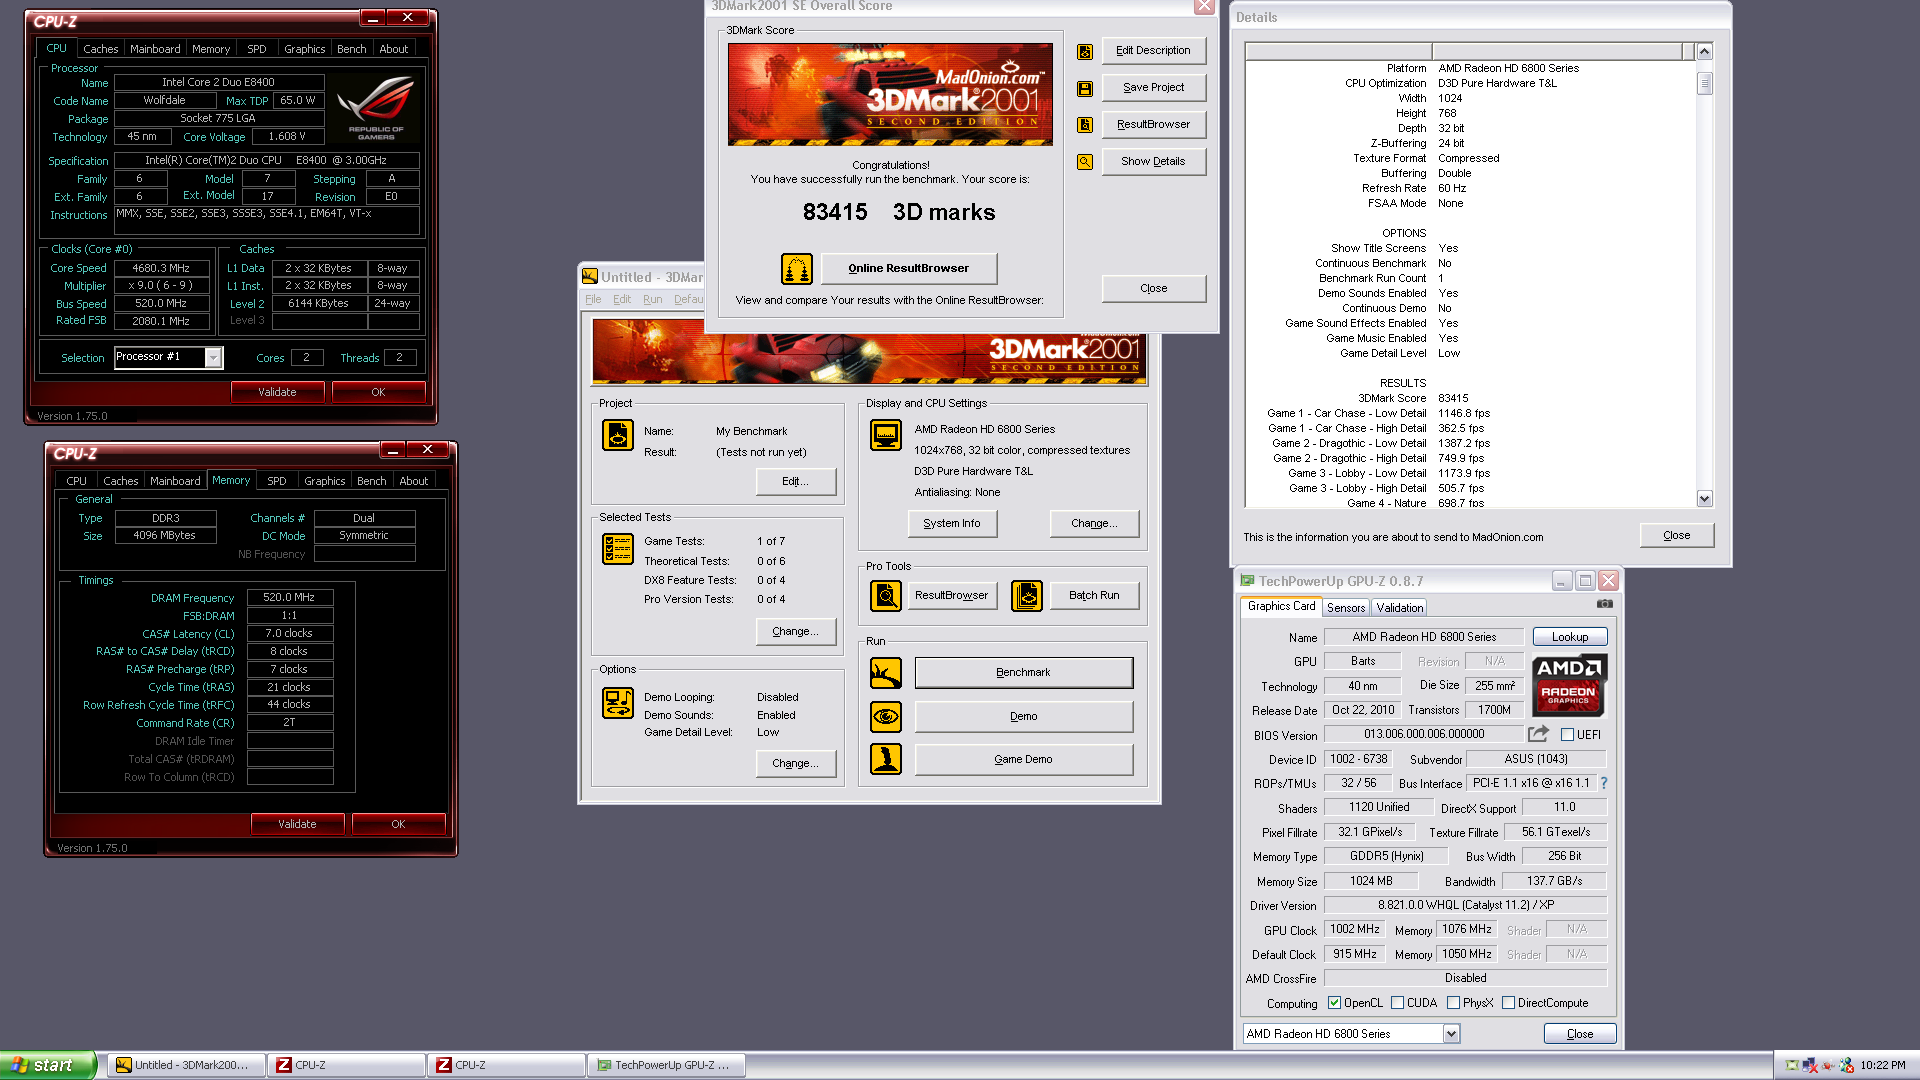Click the Batch Run button
Screen dimensions: 1920x1080
point(1095,596)
